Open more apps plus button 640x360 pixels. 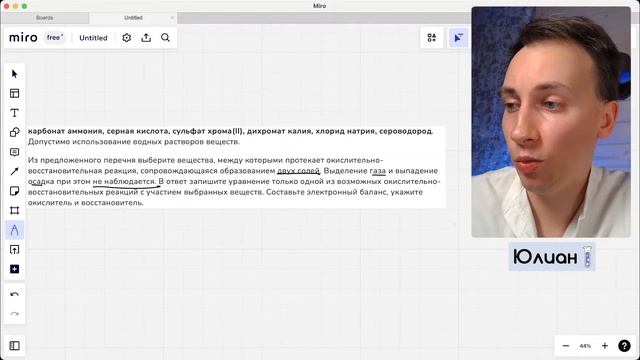pos(14,269)
